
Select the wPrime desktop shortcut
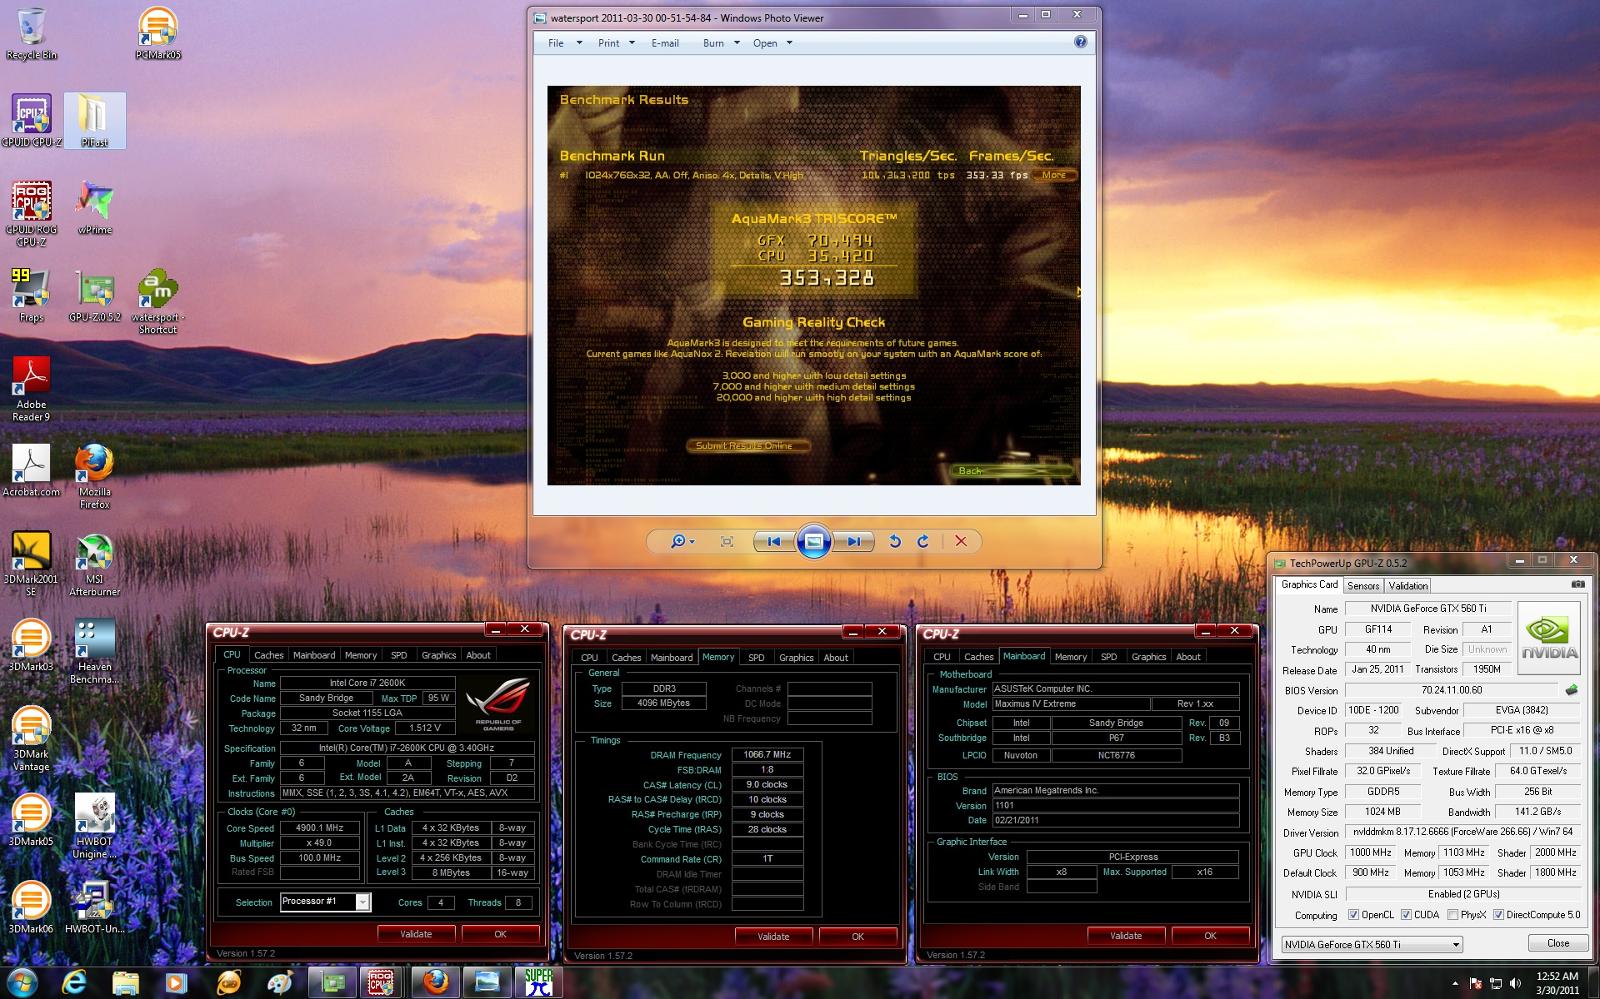(x=94, y=208)
